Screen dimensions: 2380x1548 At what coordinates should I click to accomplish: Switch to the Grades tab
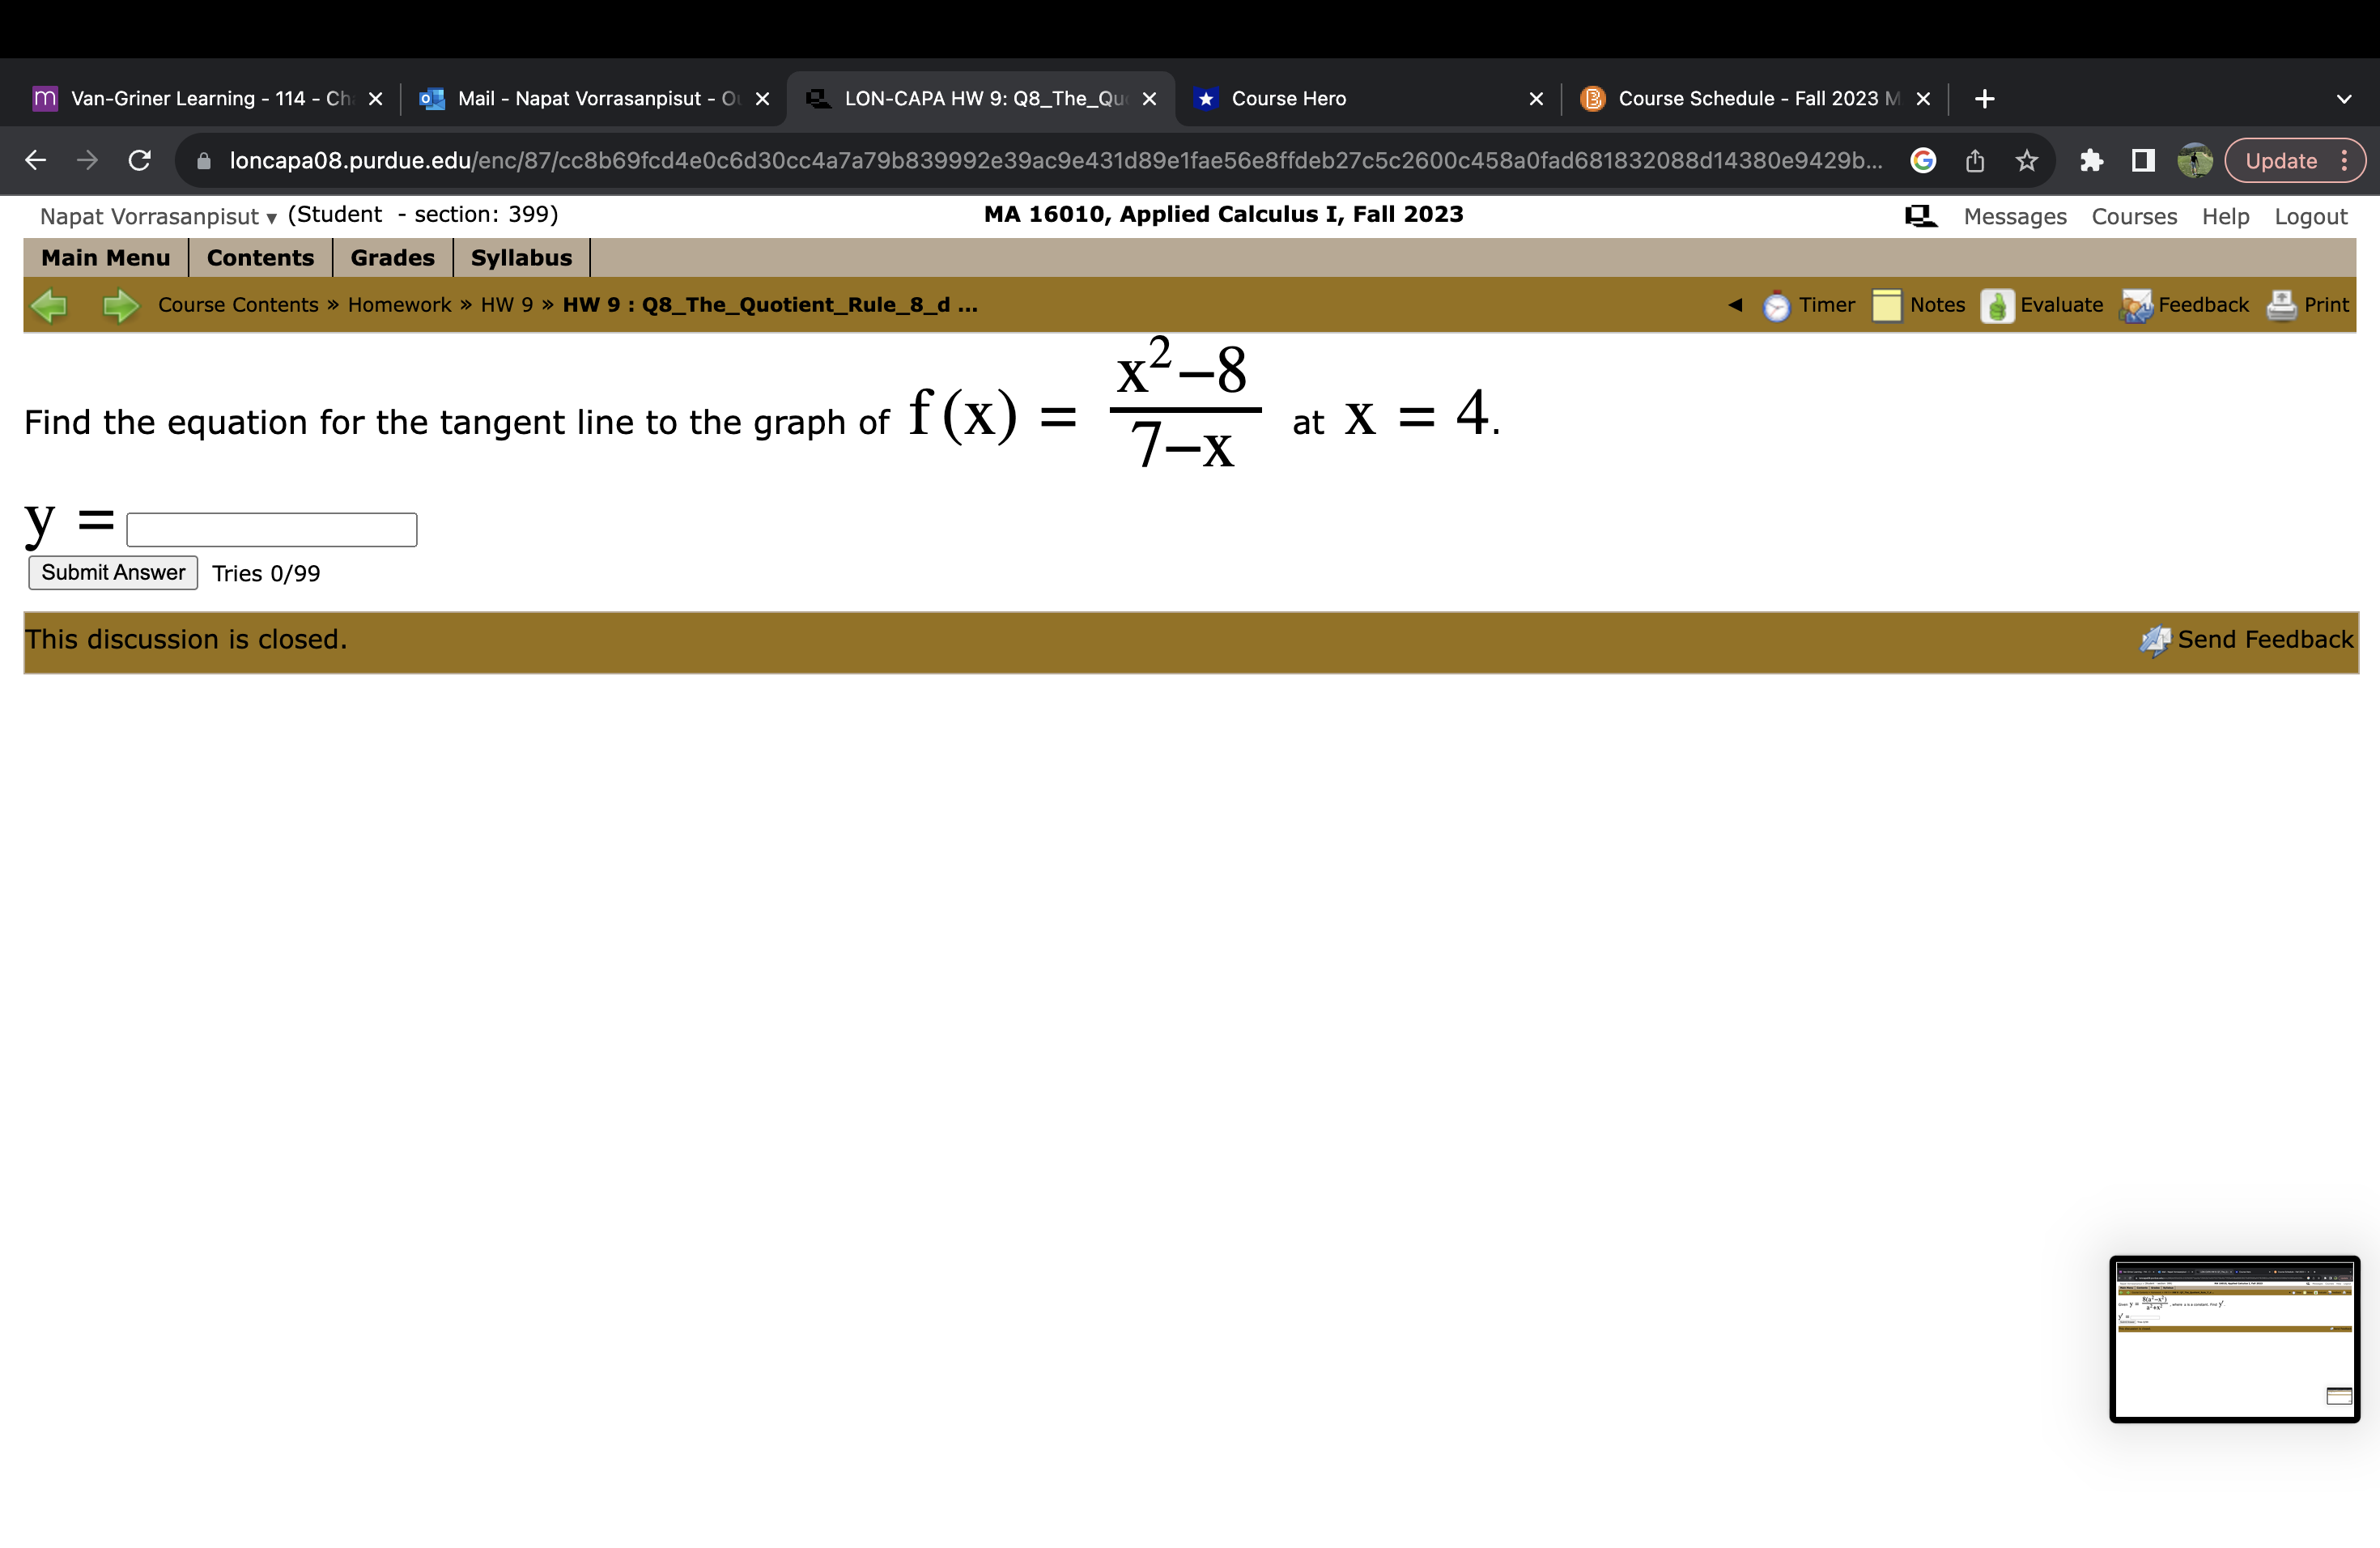(x=392, y=257)
